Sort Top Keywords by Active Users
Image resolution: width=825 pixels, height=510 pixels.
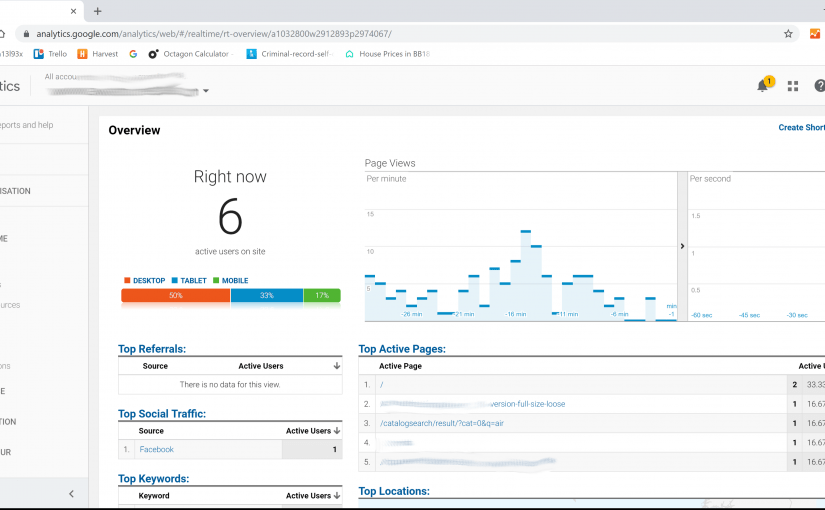pyautogui.click(x=336, y=495)
